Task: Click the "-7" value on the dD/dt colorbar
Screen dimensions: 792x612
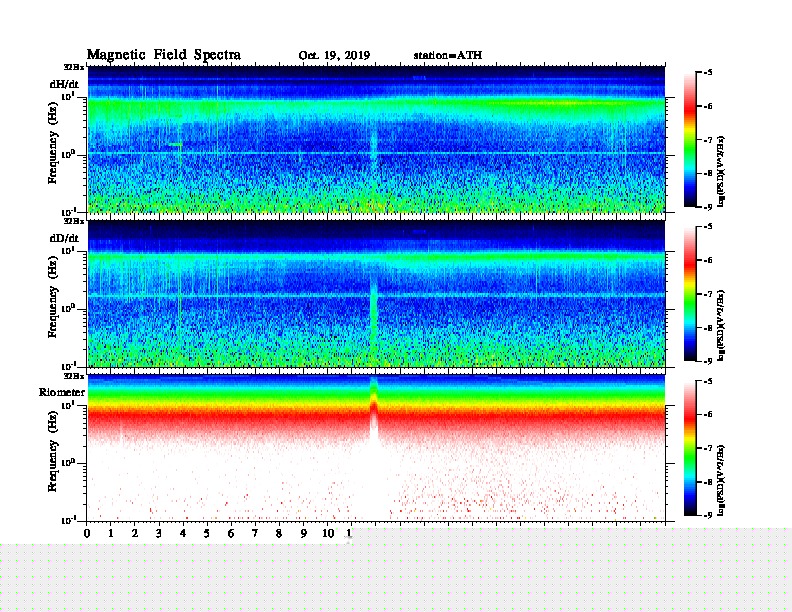Action: pyautogui.click(x=709, y=294)
